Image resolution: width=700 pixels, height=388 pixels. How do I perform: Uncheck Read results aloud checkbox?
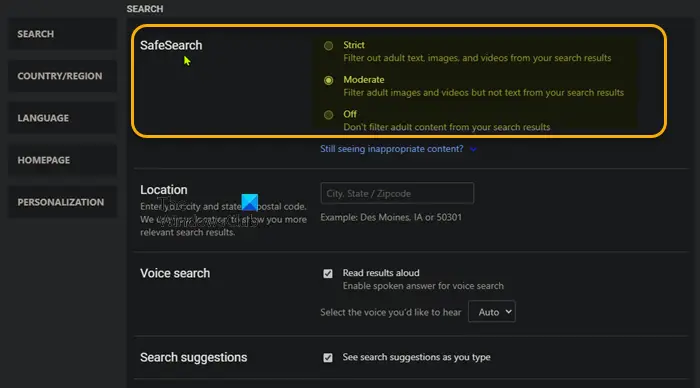point(328,273)
